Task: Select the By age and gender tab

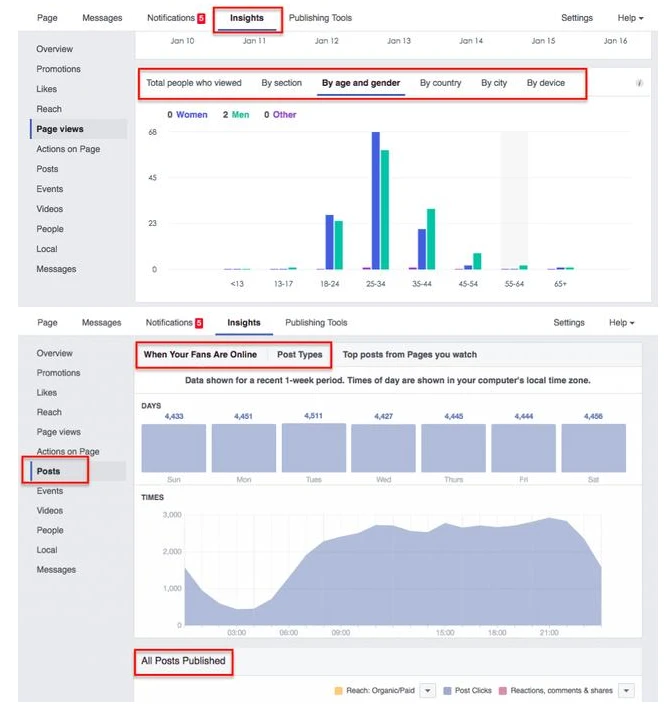Action: click(361, 83)
